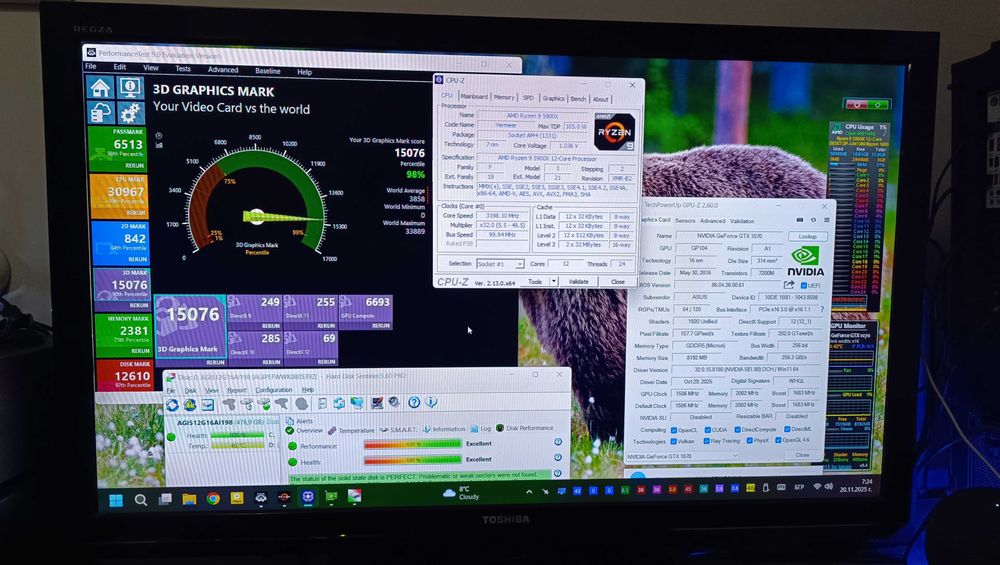This screenshot has height=565, width=1000.
Task: Click the GPU-Z screenshot camera icon
Action: (x=800, y=220)
